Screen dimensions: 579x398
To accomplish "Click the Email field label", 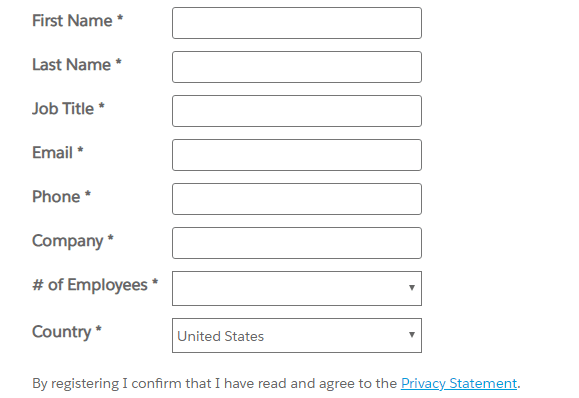I will click(x=58, y=152).
